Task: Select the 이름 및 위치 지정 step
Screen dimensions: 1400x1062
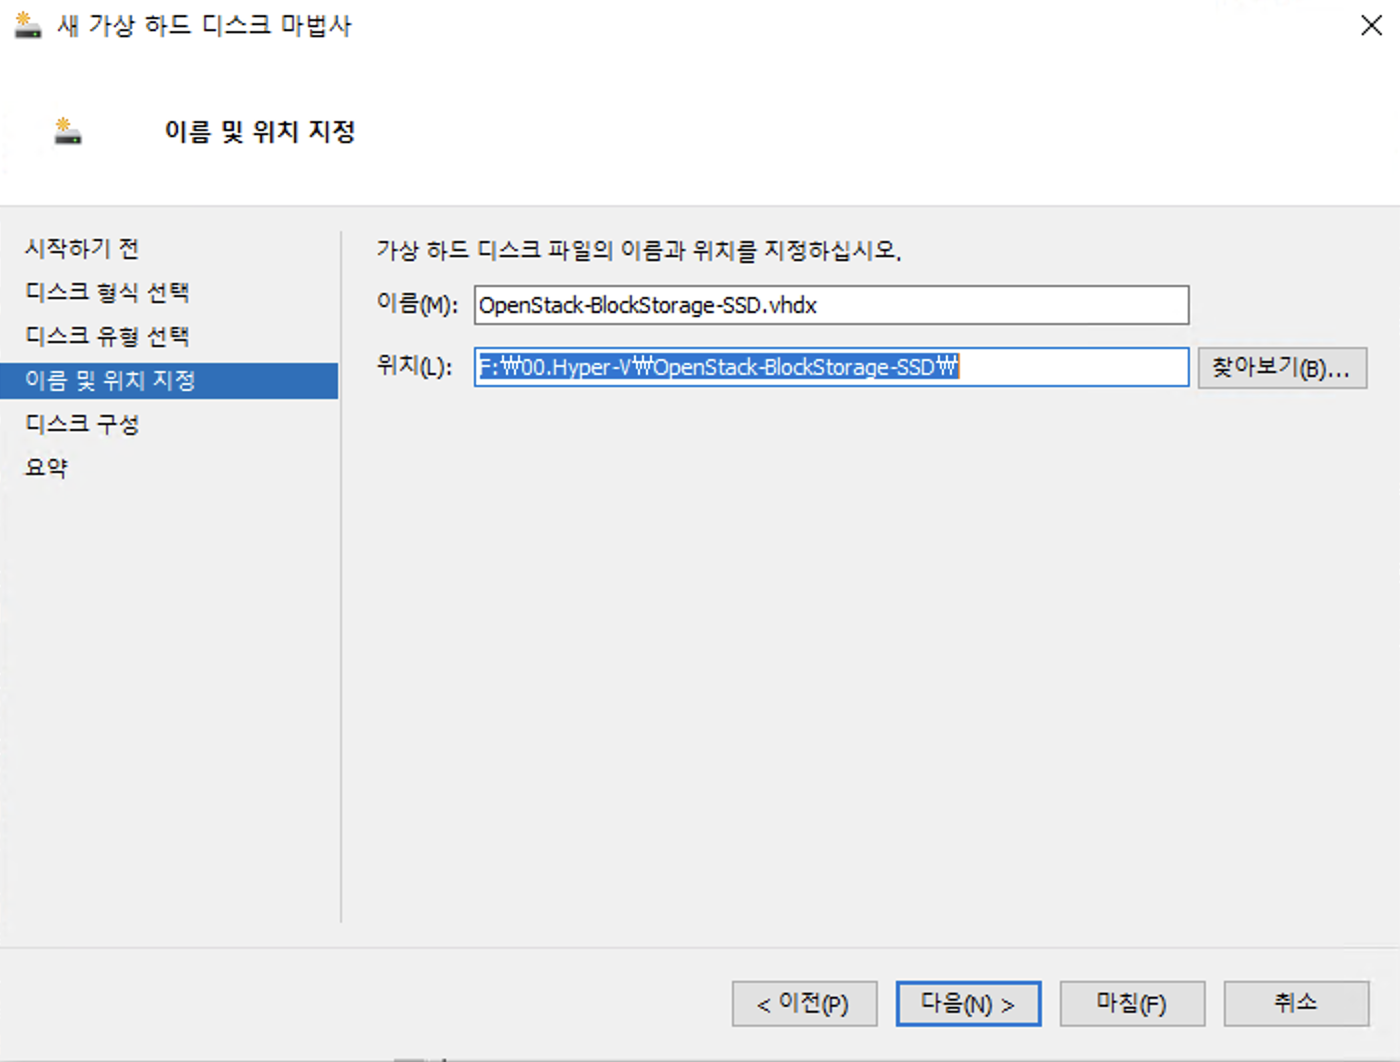Action: coord(169,380)
